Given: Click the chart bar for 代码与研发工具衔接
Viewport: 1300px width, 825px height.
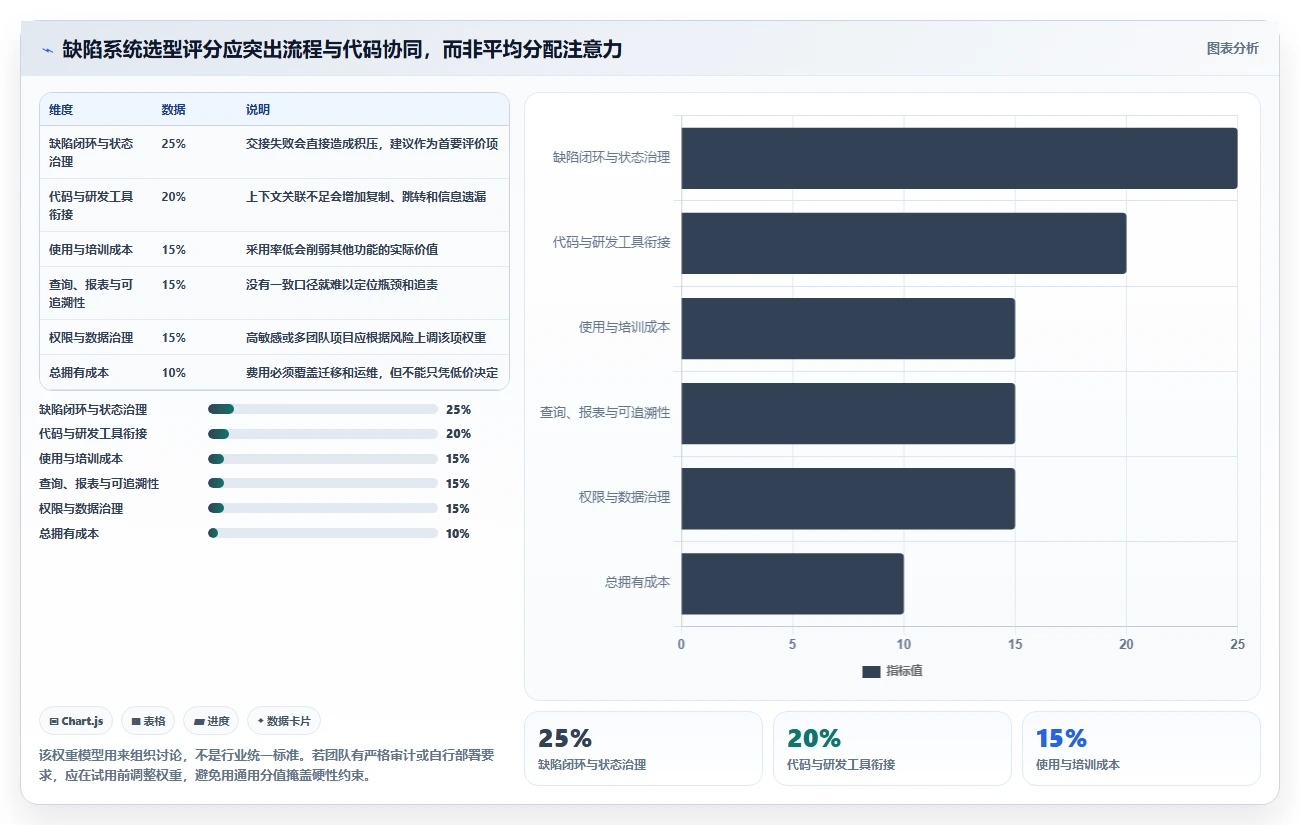Looking at the screenshot, I should click(x=904, y=243).
